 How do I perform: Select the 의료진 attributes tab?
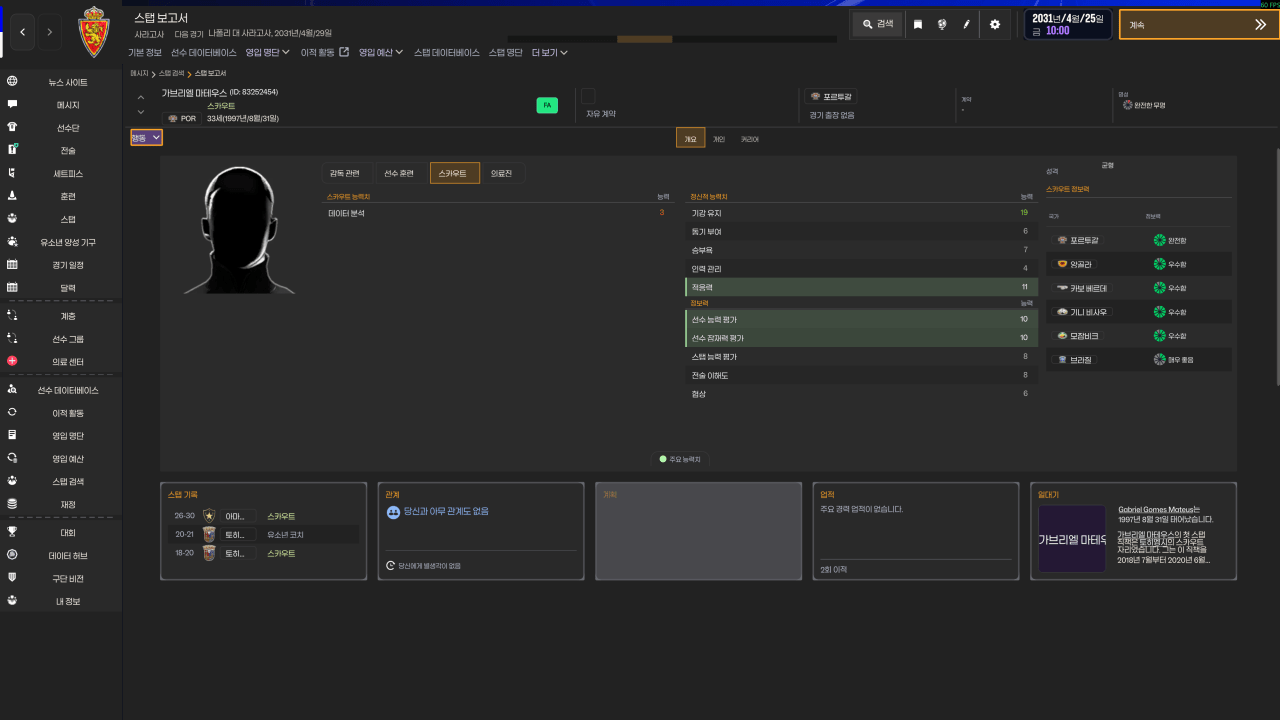coord(501,173)
